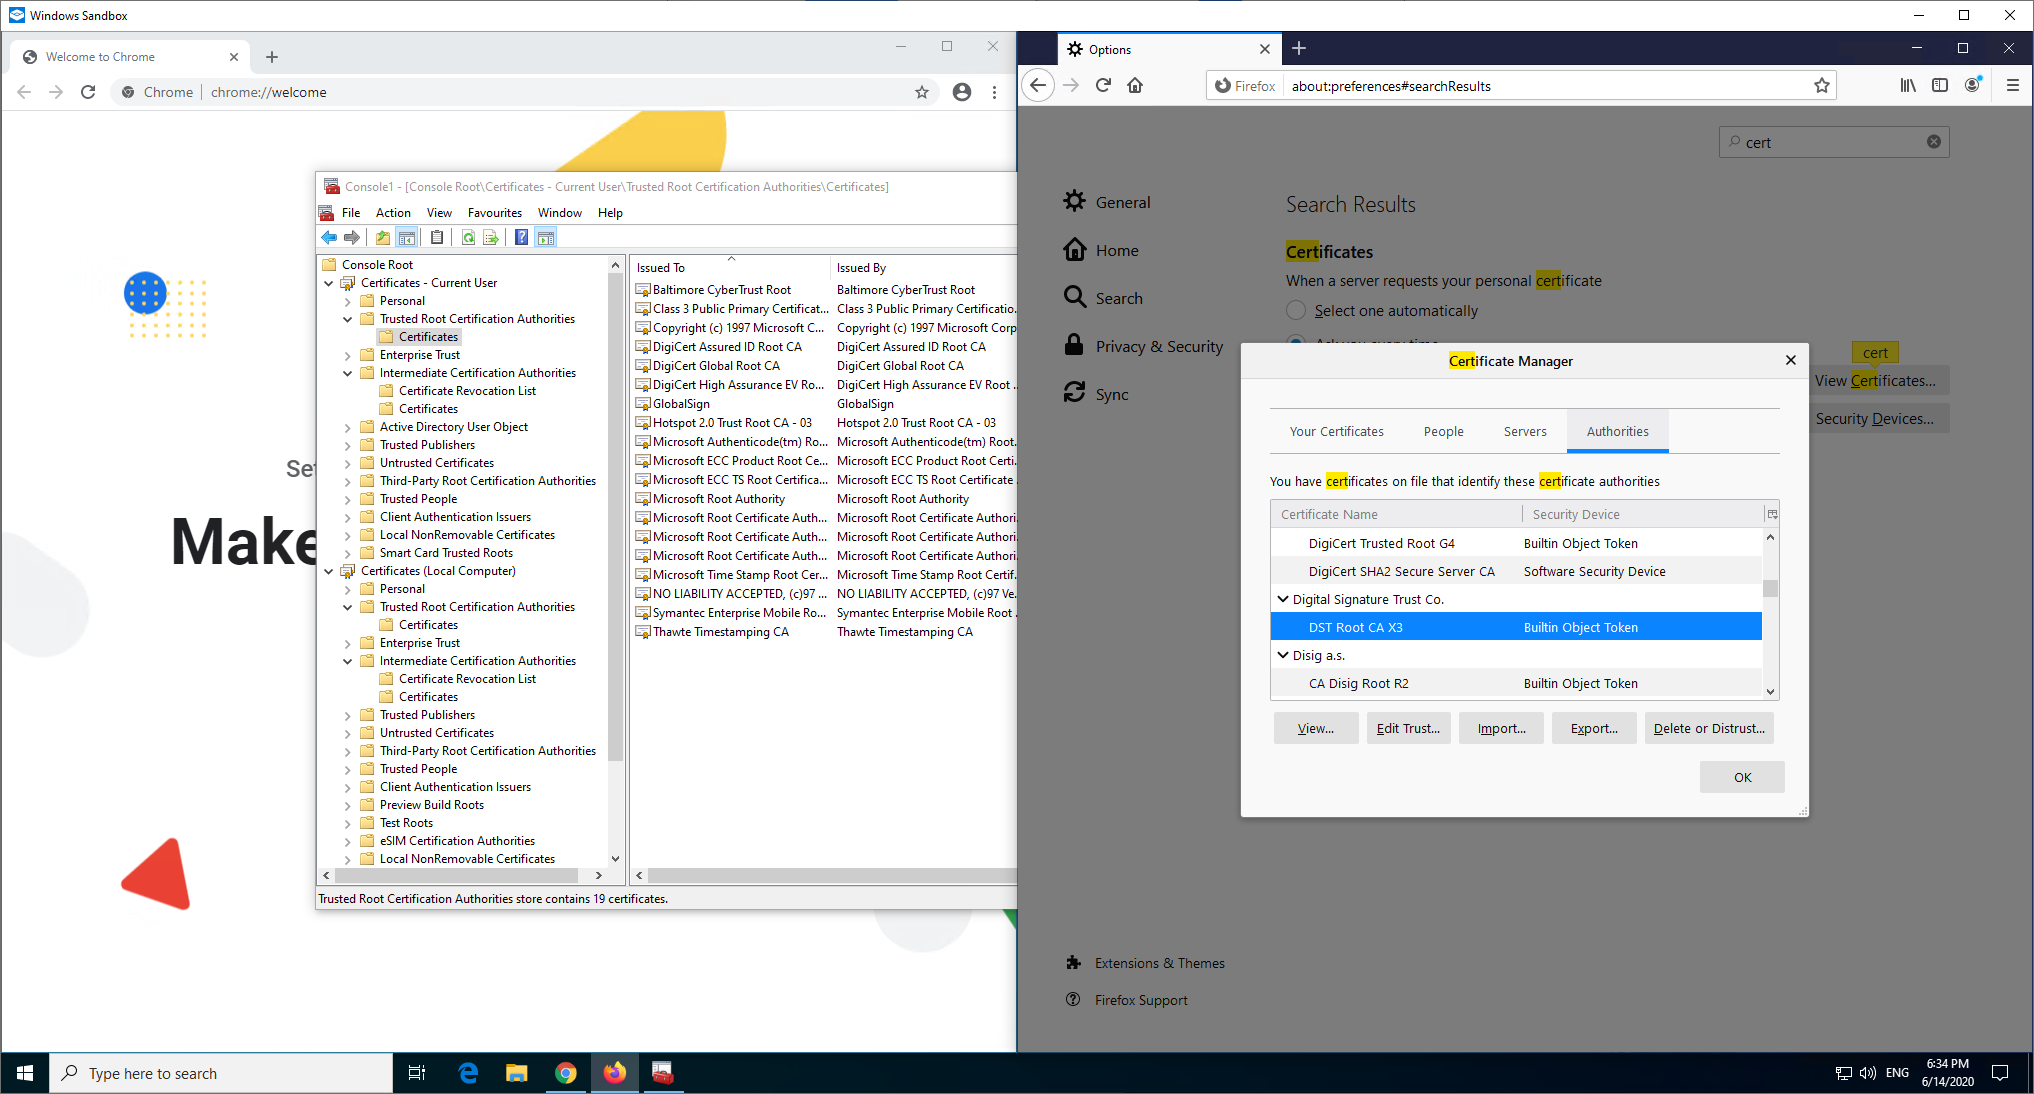Select one automatically radio button
Image resolution: width=2034 pixels, height=1094 pixels.
1296,311
